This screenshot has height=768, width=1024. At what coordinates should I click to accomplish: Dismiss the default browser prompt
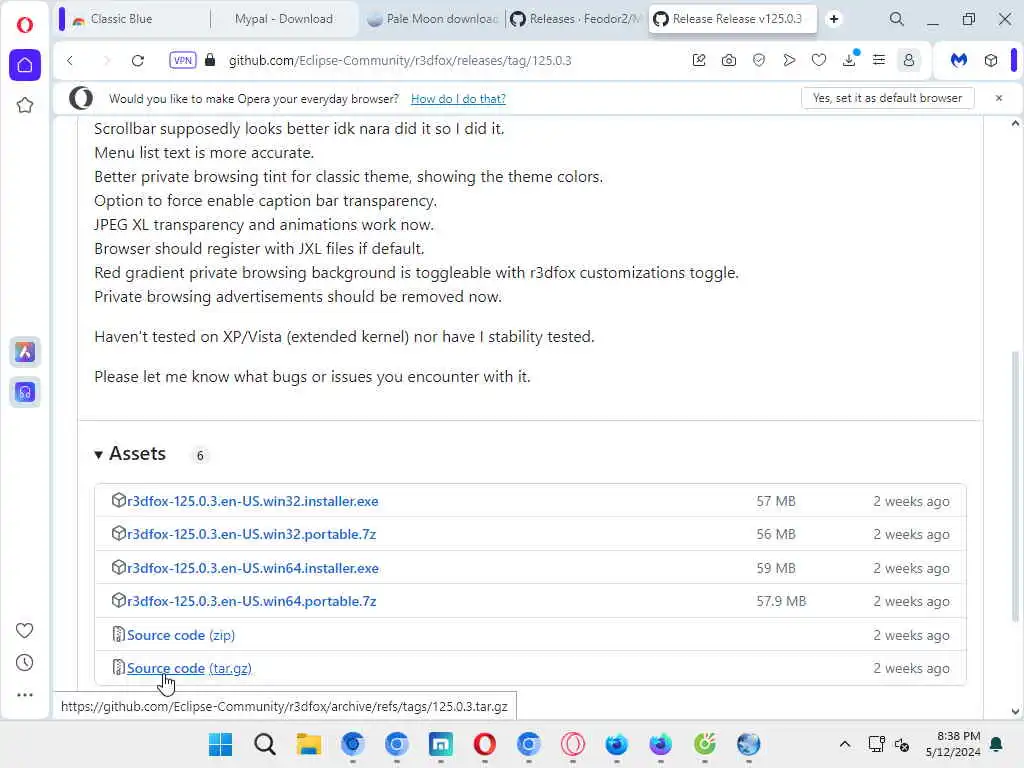[999, 98]
